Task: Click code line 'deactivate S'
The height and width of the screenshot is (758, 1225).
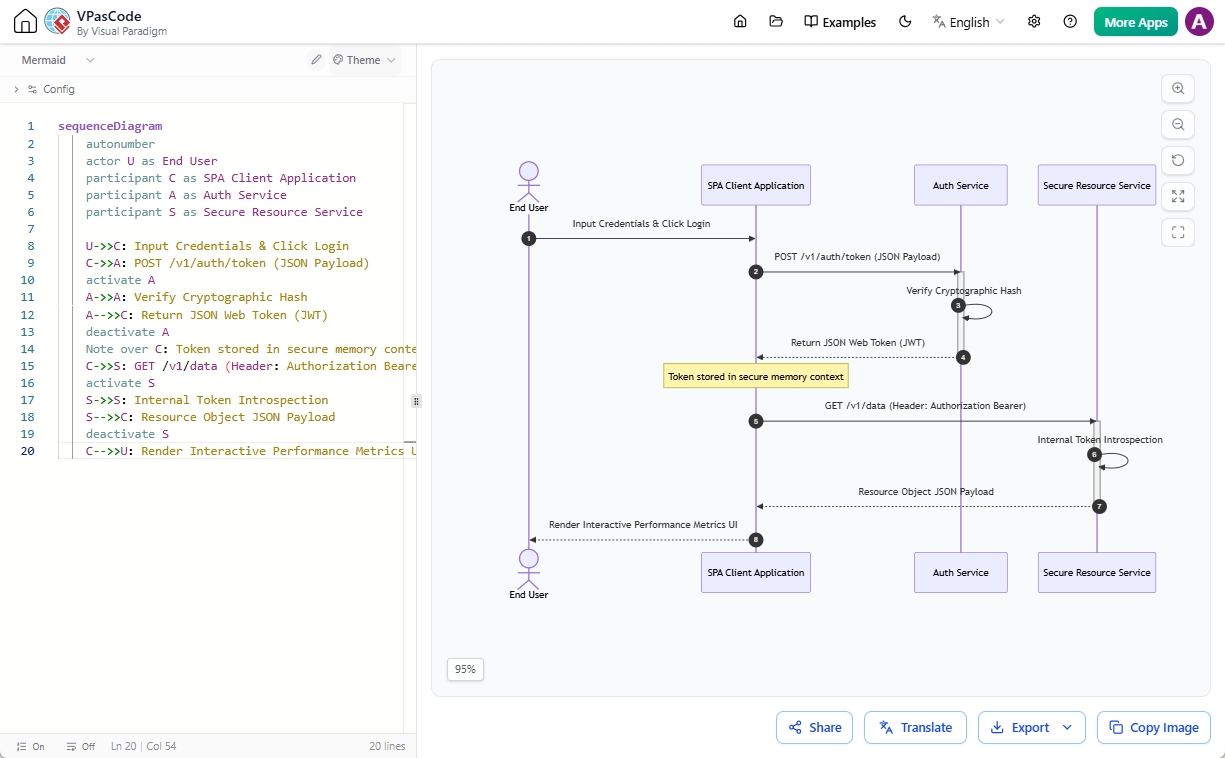Action: 127,434
